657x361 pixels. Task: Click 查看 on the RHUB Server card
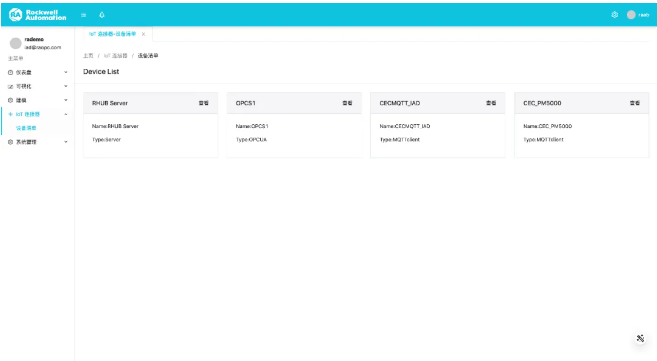[x=204, y=103]
